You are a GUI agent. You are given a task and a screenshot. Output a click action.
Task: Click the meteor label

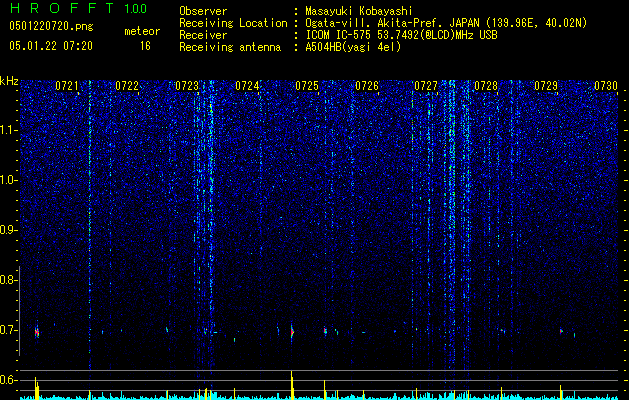142,31
